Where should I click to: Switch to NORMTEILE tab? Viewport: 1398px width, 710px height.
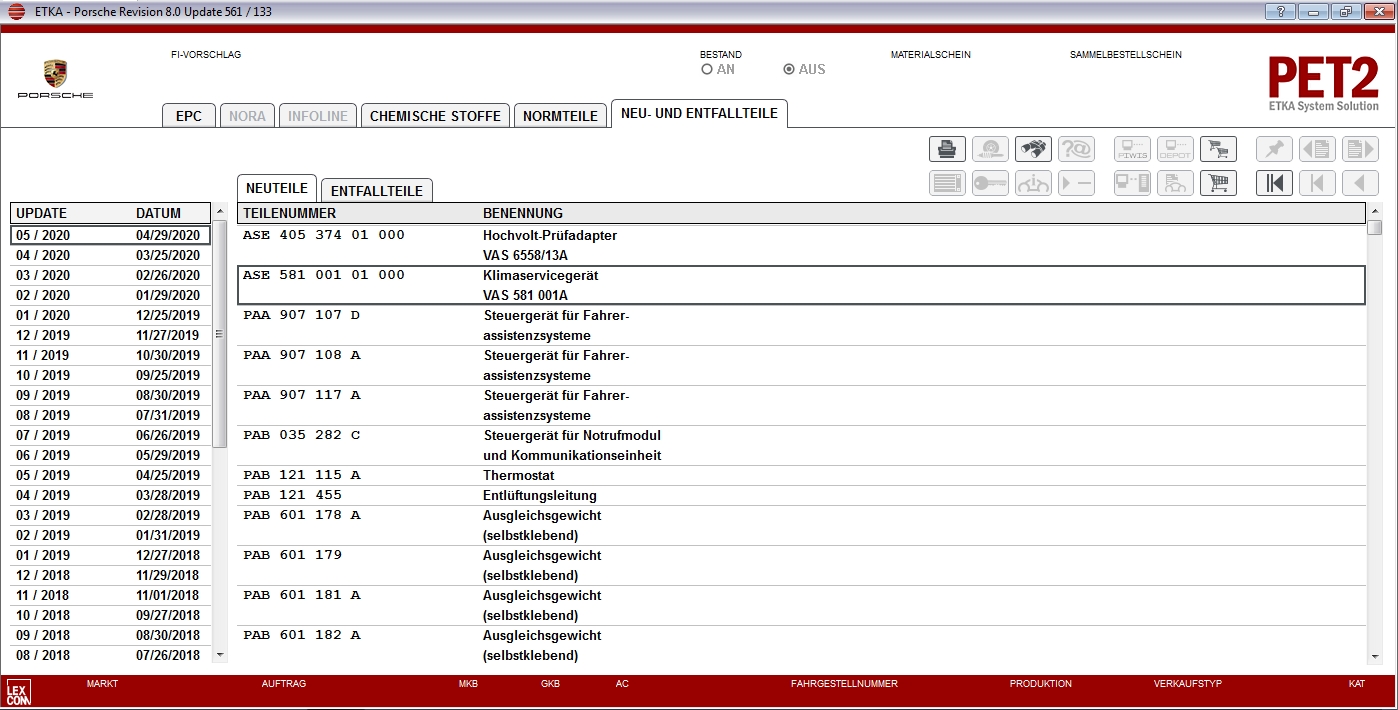(560, 116)
